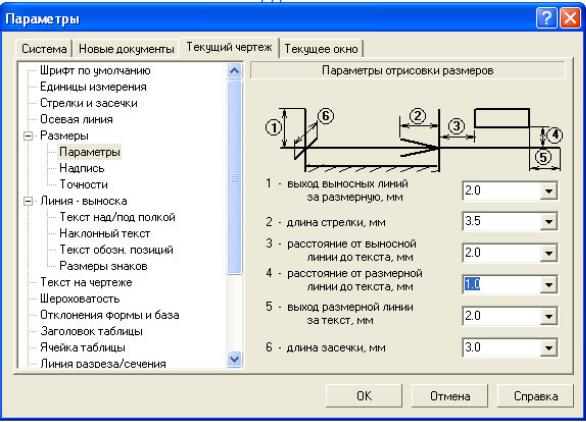Open Стрелки и засечки settings

tap(89, 103)
